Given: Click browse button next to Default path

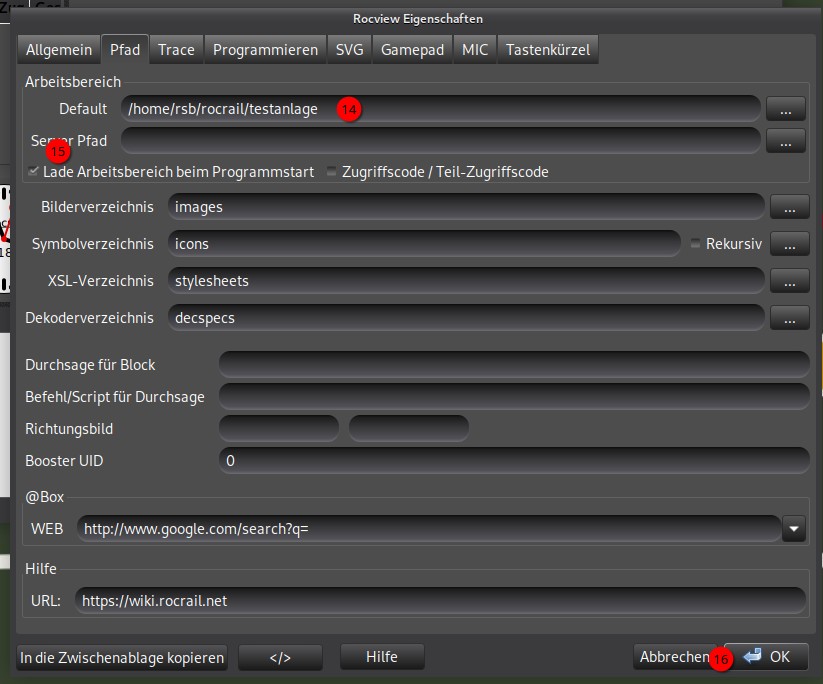Looking at the screenshot, I should (786, 109).
